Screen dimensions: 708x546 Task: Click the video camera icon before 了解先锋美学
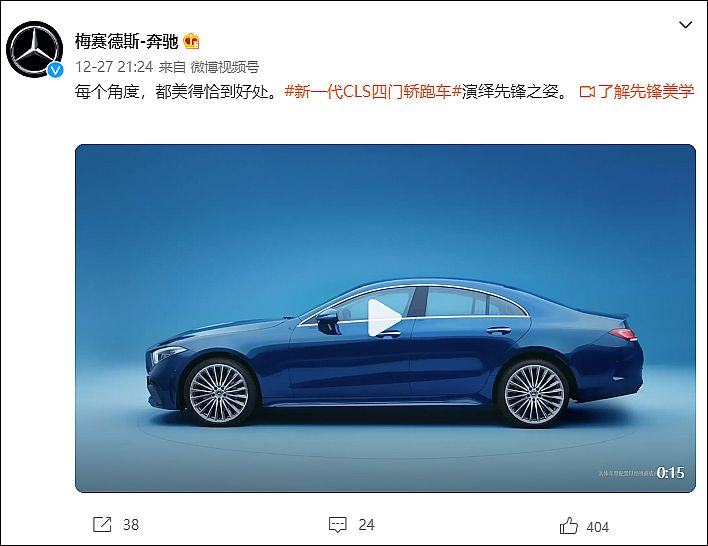[x=587, y=92]
